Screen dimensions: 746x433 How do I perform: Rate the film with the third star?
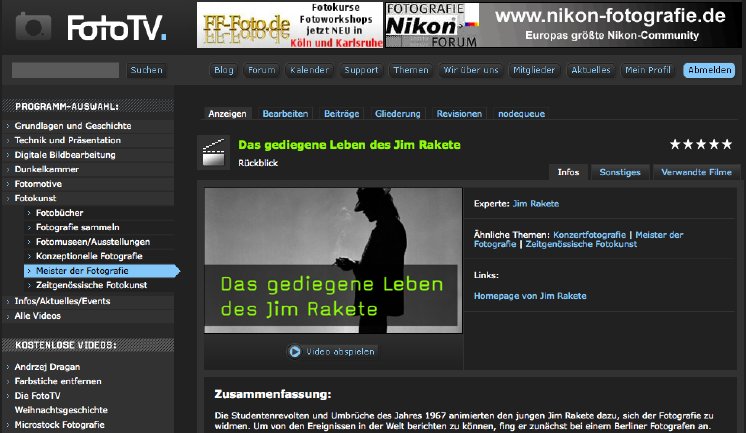click(x=701, y=144)
